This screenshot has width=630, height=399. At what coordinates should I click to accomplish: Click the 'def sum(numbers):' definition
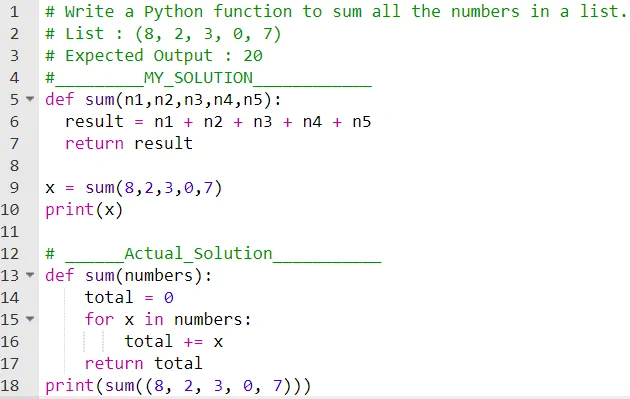click(129, 276)
